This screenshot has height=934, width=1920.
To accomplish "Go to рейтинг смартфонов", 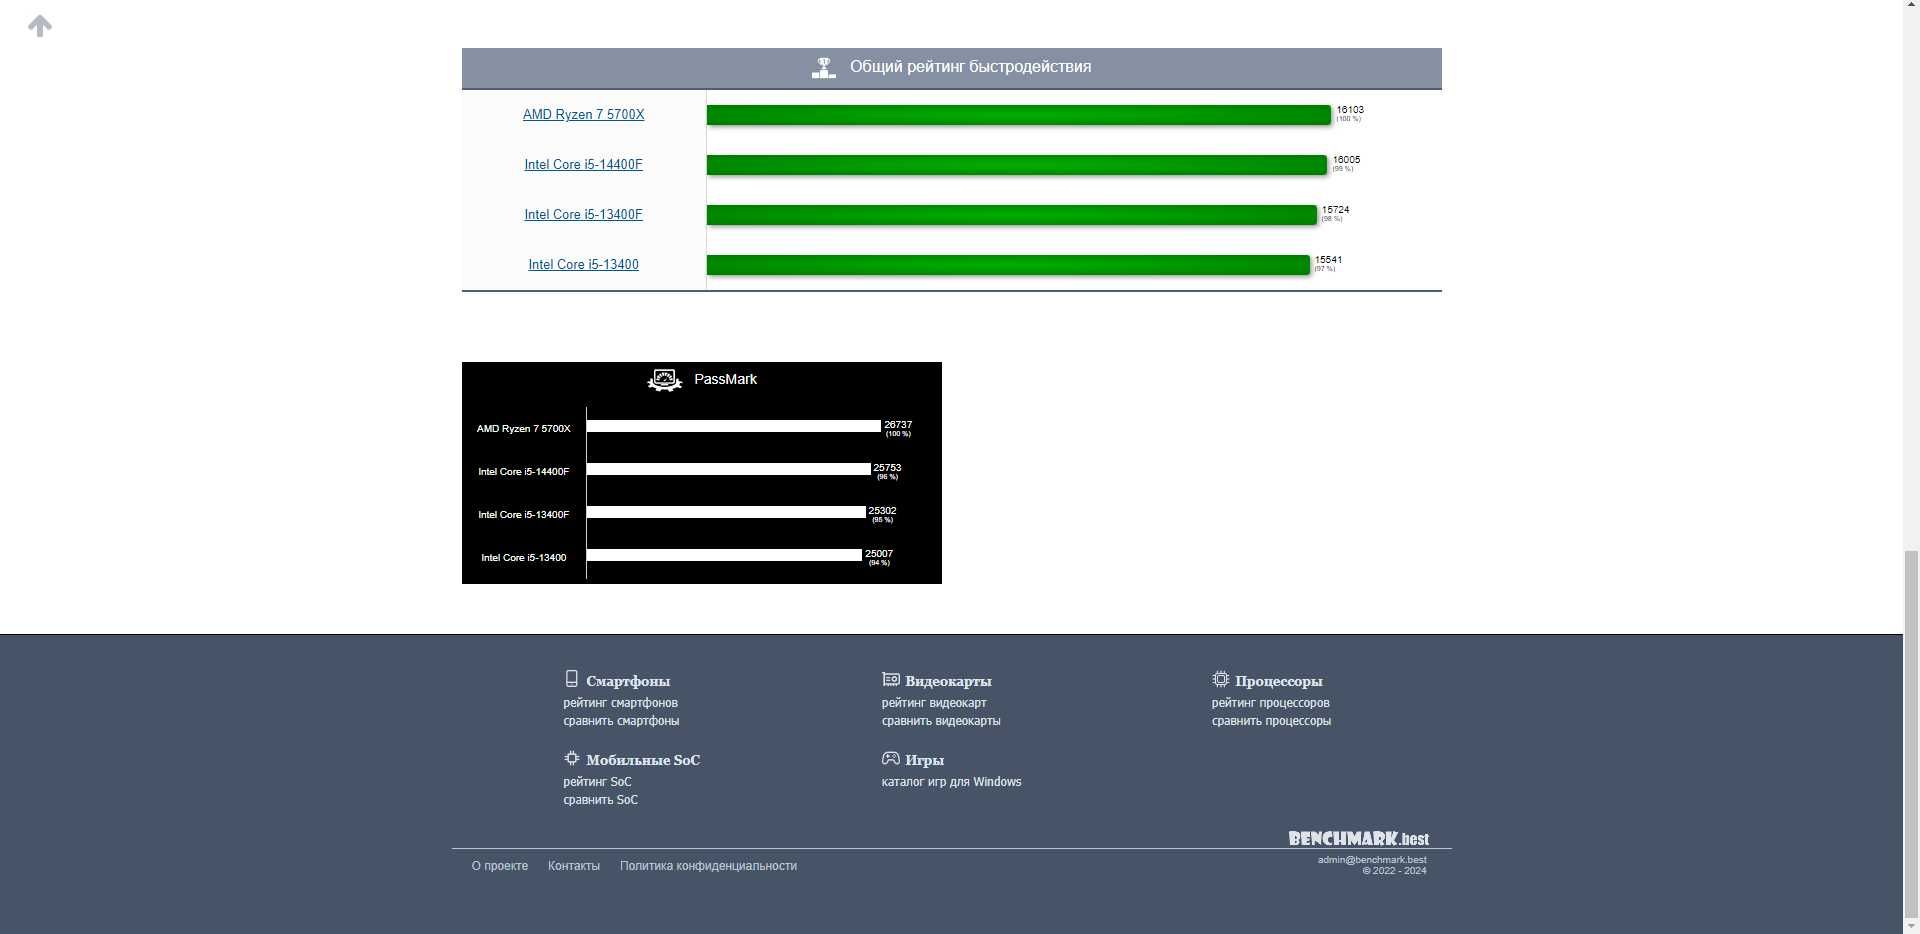I will [x=620, y=703].
